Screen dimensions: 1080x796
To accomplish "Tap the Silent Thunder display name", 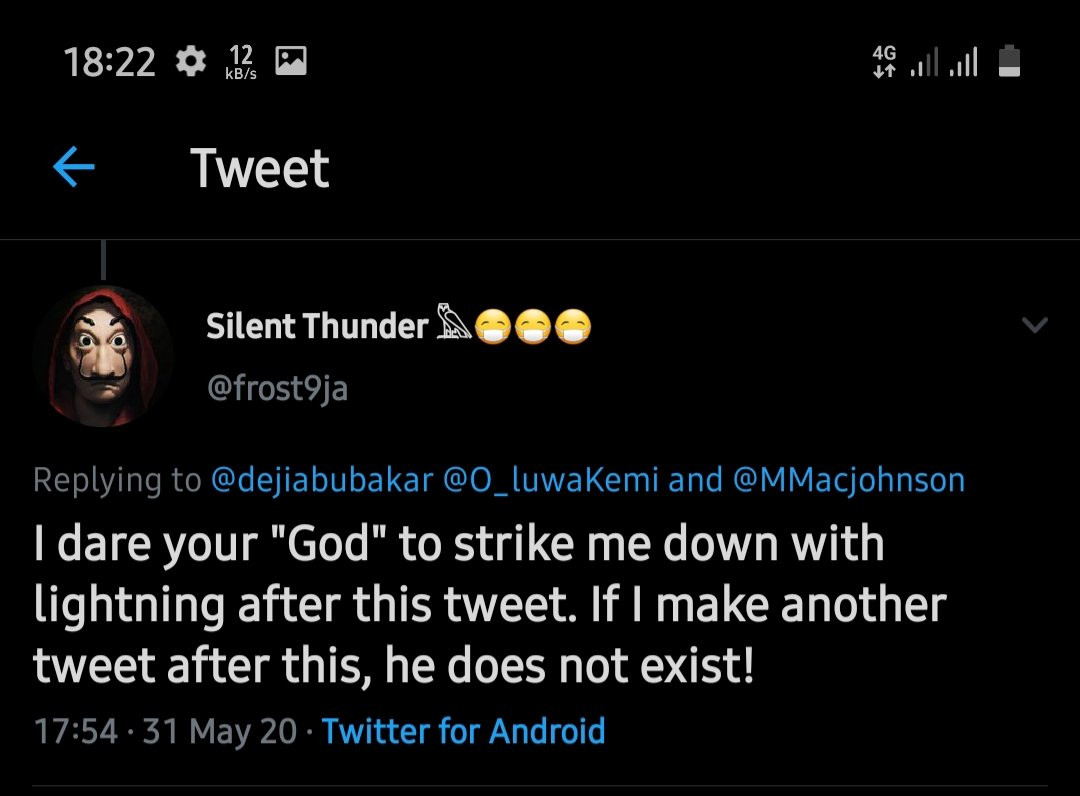I will click(317, 326).
